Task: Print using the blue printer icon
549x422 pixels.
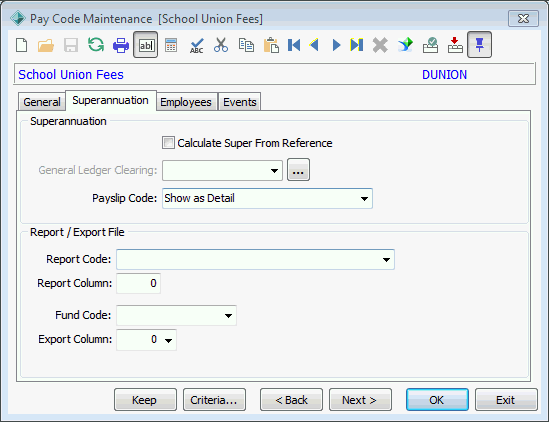Action: [x=121, y=45]
